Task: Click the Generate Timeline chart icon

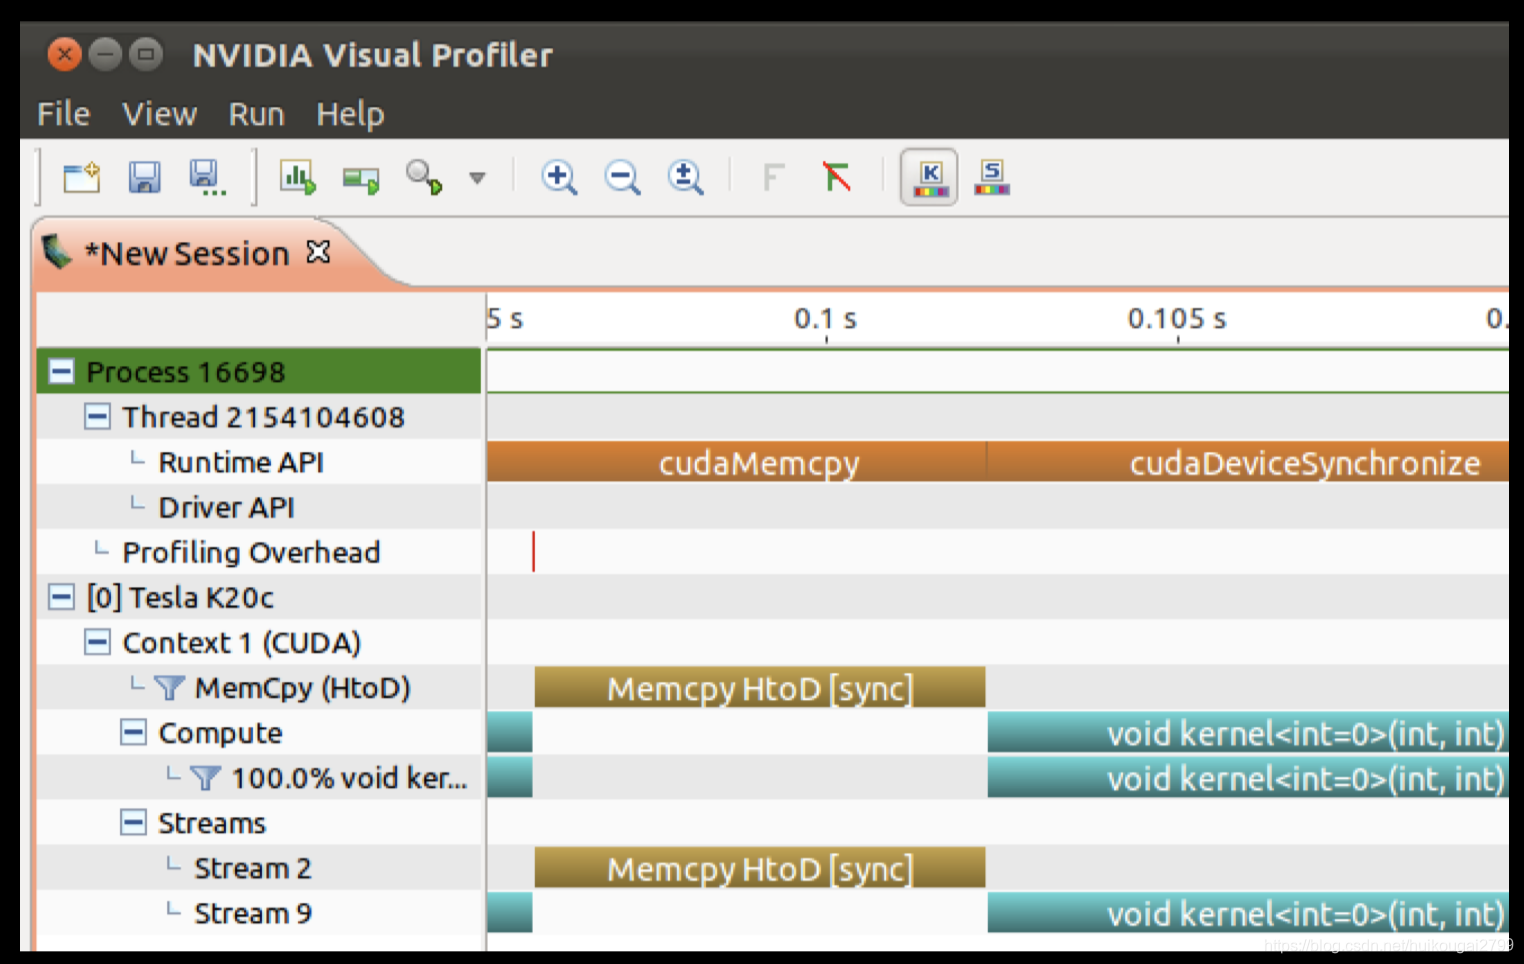Action: (x=297, y=178)
